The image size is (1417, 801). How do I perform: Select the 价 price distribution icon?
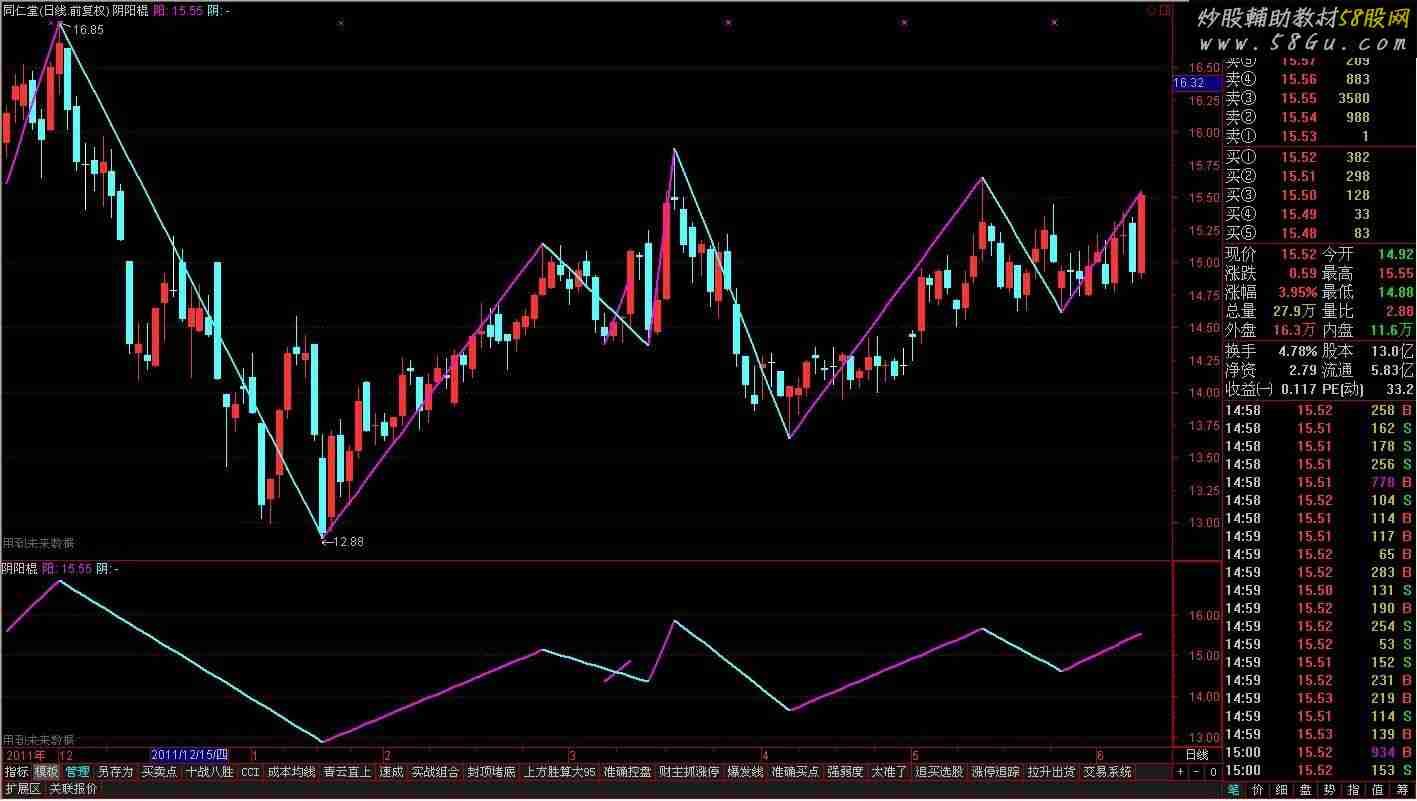[x=1258, y=790]
